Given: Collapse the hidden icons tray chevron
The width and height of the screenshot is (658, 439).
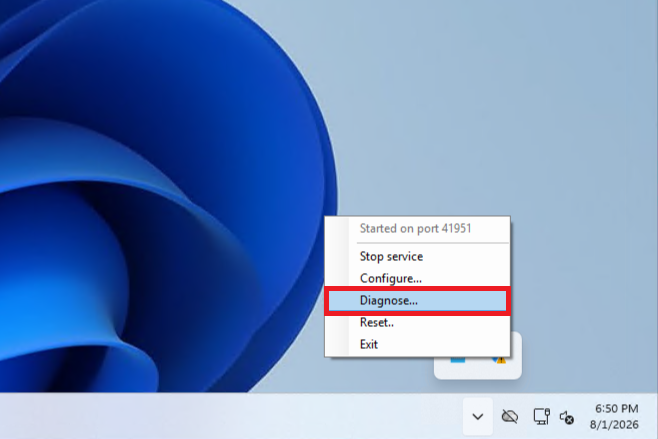Looking at the screenshot, I should pyautogui.click(x=478, y=416).
